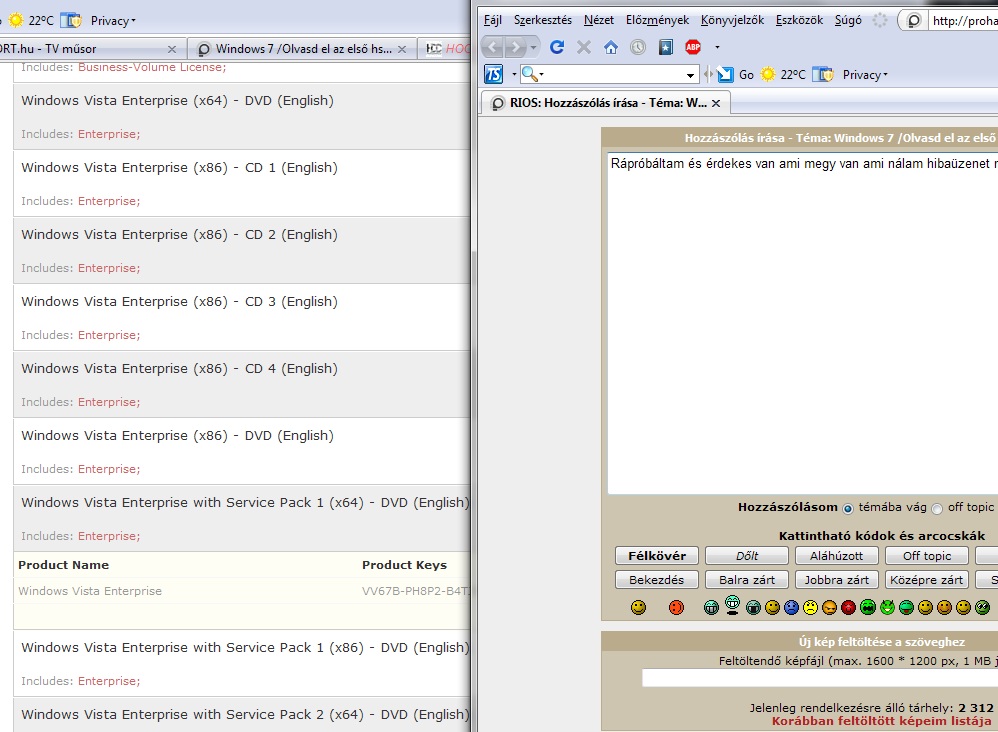
Task: Click the 'Jobbra zárt' button
Action: 836,580
